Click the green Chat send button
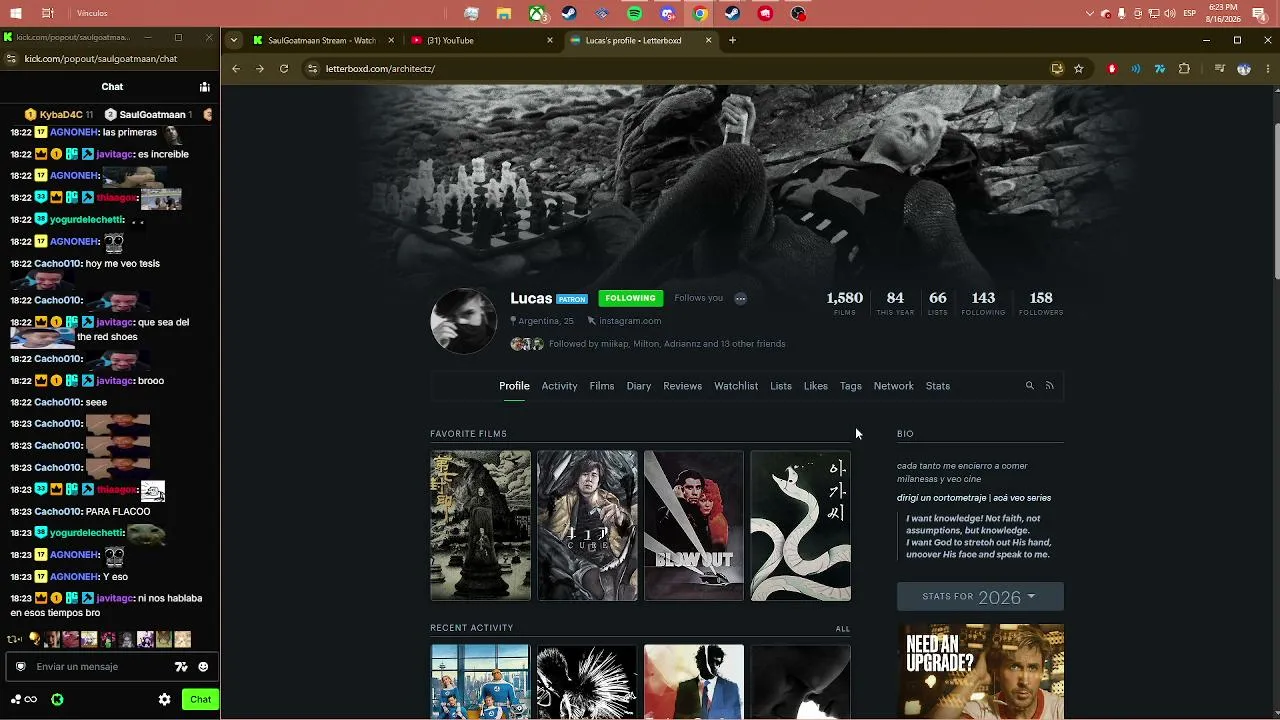Viewport: 1280px width, 720px height. coord(200,700)
